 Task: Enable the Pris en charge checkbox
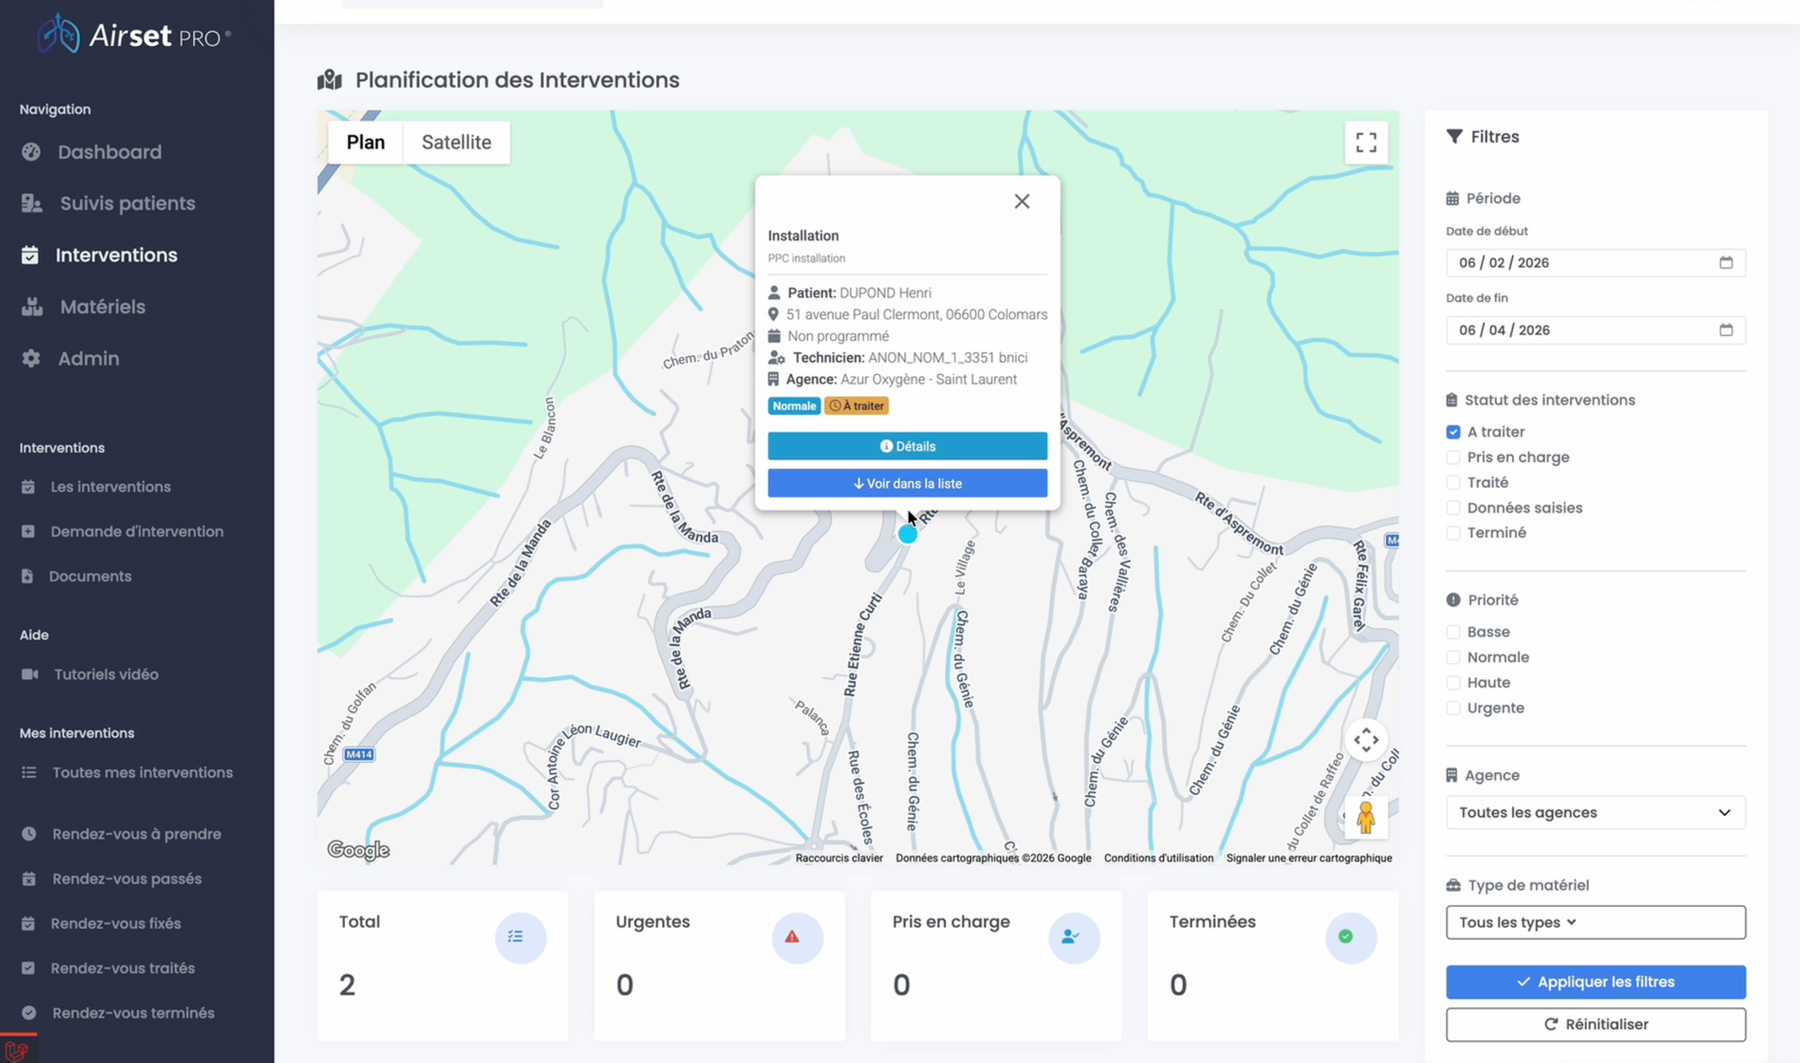1453,458
